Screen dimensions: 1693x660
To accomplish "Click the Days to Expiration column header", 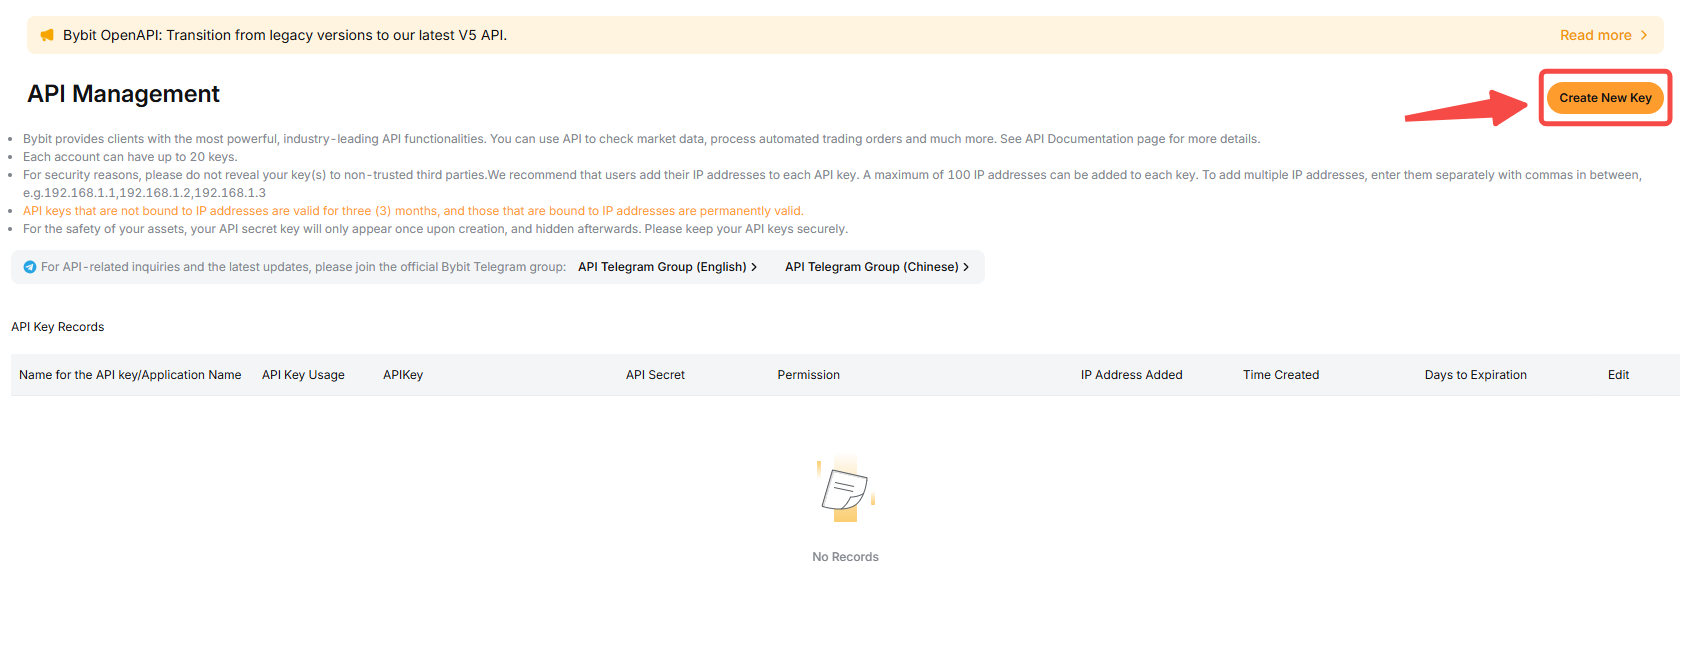I will tap(1475, 375).
